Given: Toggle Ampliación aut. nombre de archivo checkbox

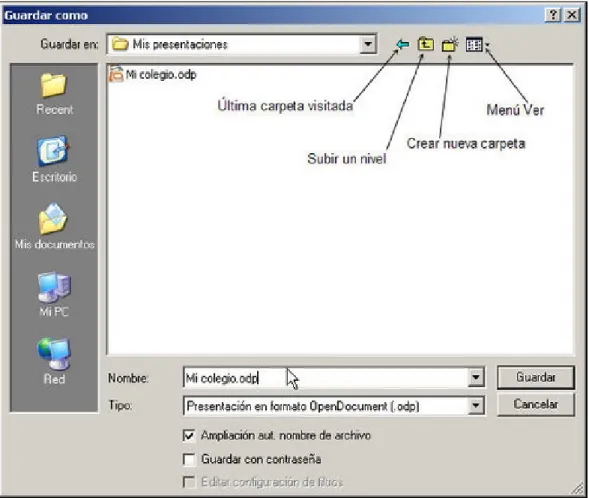Looking at the screenshot, I should [x=189, y=436].
